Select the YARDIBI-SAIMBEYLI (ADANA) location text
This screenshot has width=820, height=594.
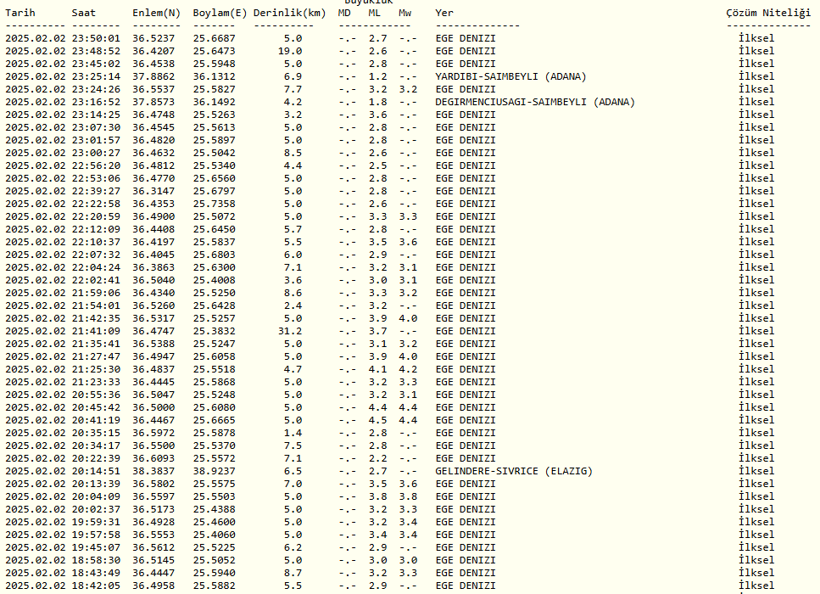tap(510, 76)
